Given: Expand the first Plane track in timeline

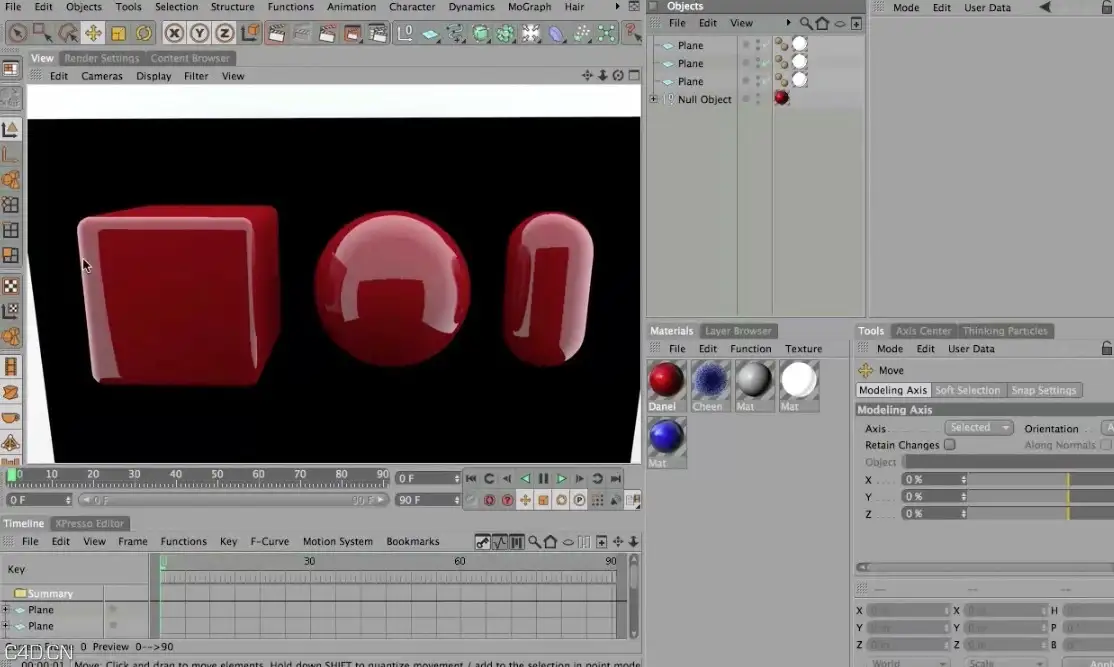Looking at the screenshot, I should [6, 609].
